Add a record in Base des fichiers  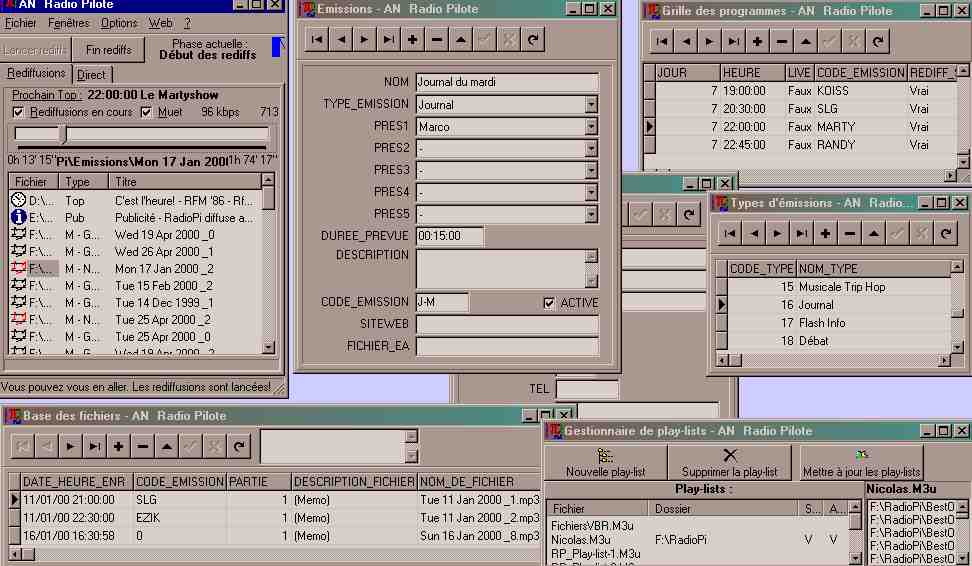[x=118, y=446]
